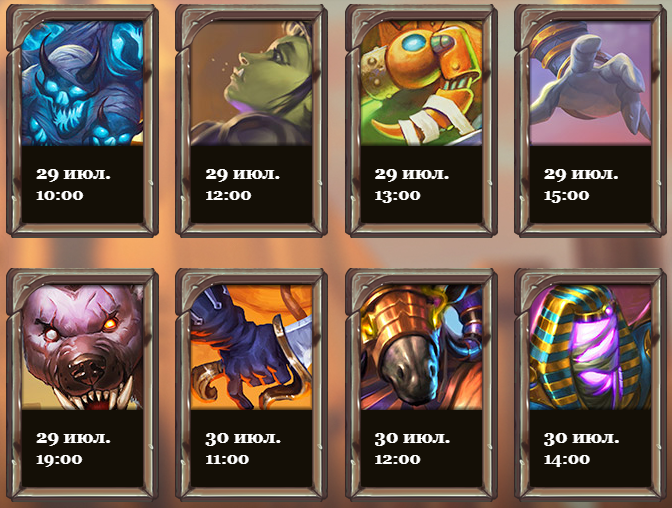Open the snarling hyena card art
672x508 pixels.
coord(82,347)
